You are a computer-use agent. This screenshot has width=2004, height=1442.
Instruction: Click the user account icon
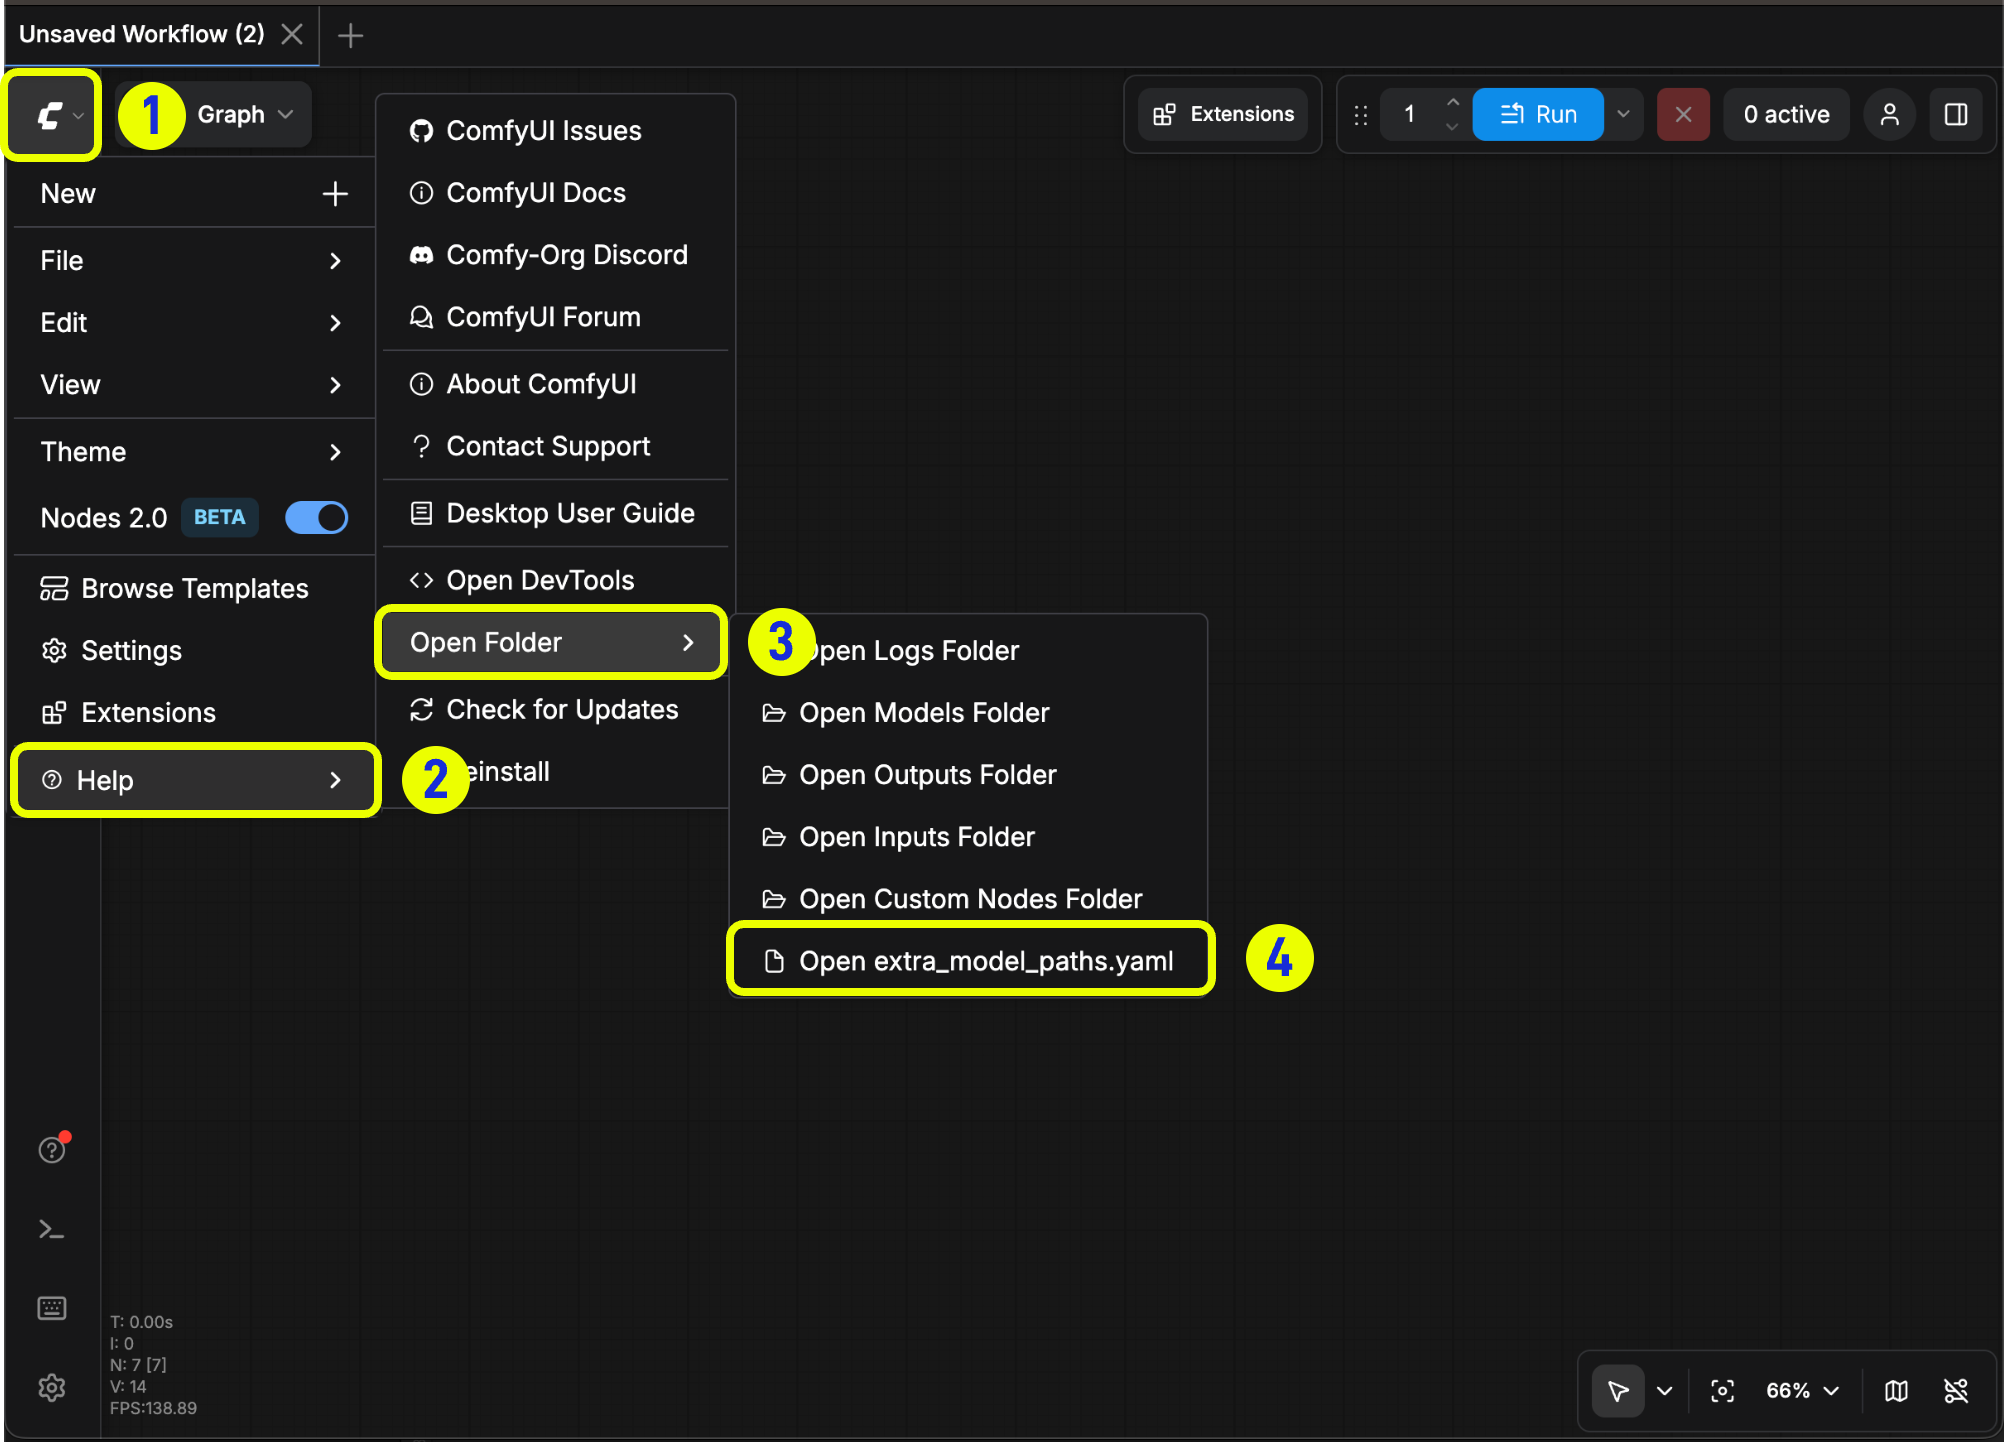pyautogui.click(x=1890, y=114)
